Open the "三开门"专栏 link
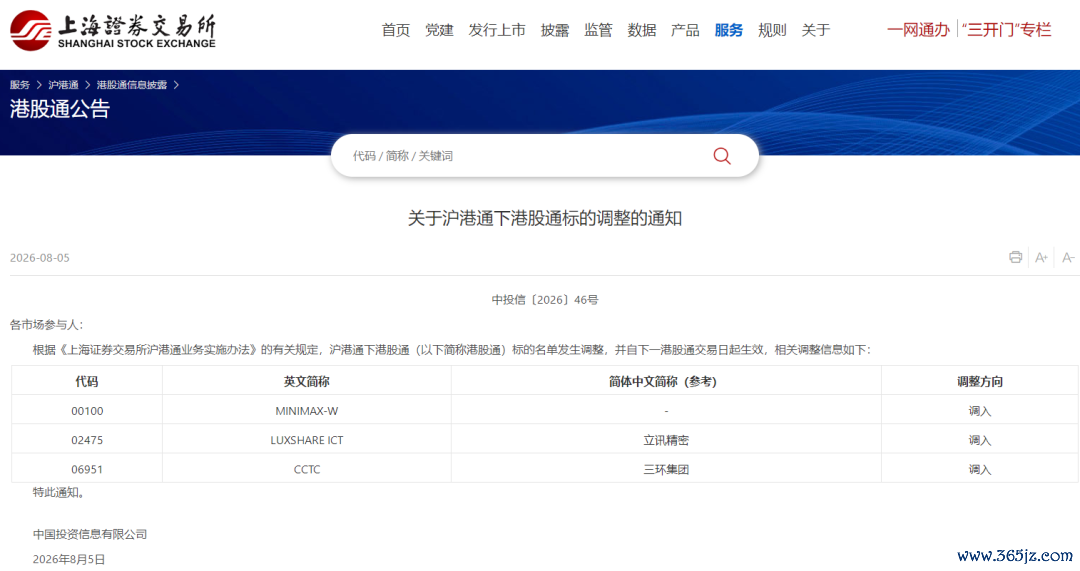Viewport: 1080px width, 571px height. pyautogui.click(x=1006, y=30)
